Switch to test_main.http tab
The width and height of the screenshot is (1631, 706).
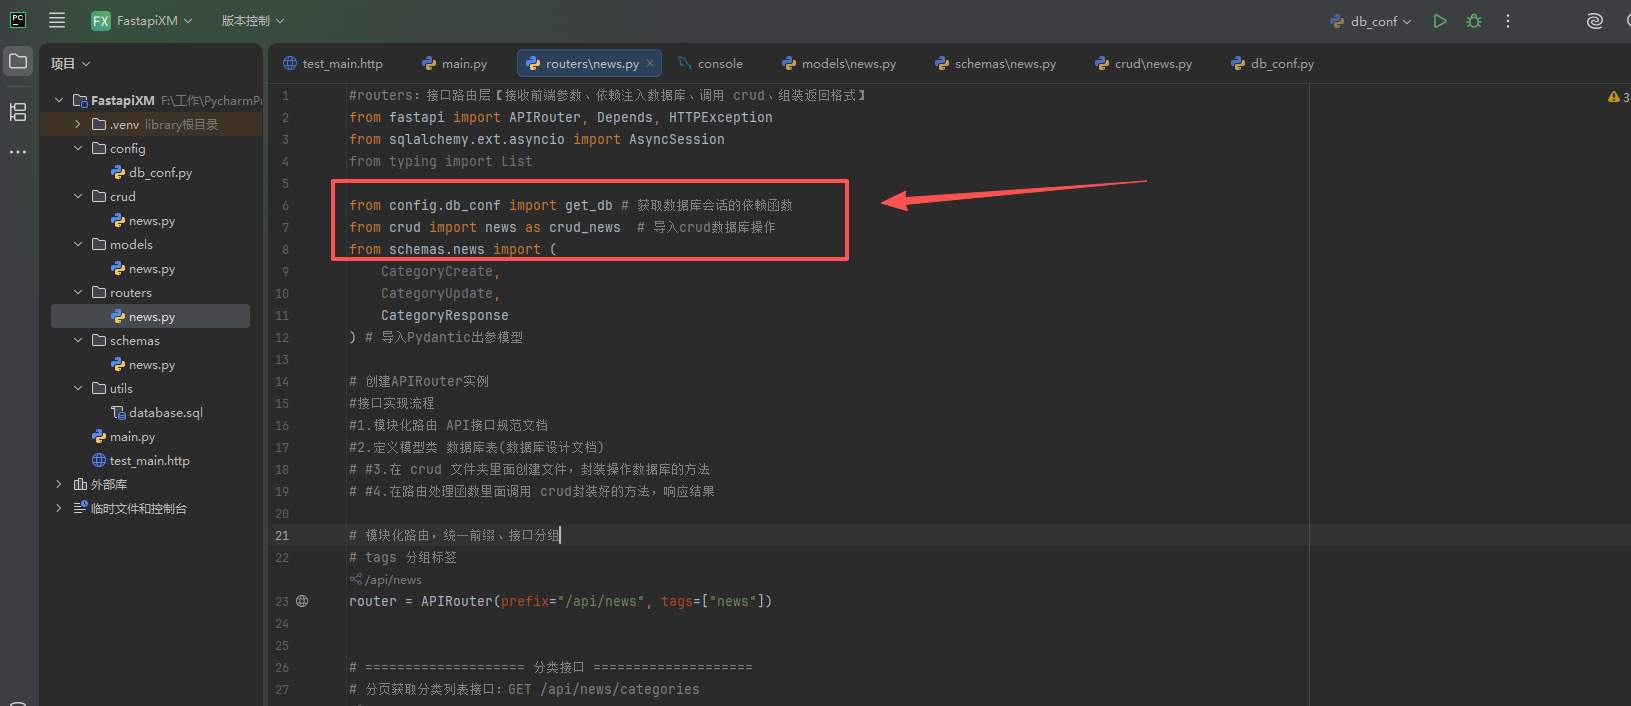click(333, 63)
